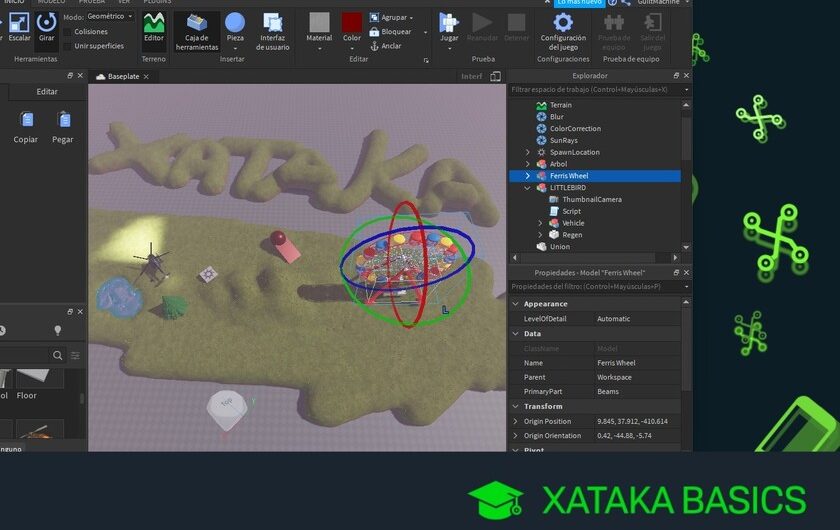Open Bloquear dropdown arrow

click(425, 32)
